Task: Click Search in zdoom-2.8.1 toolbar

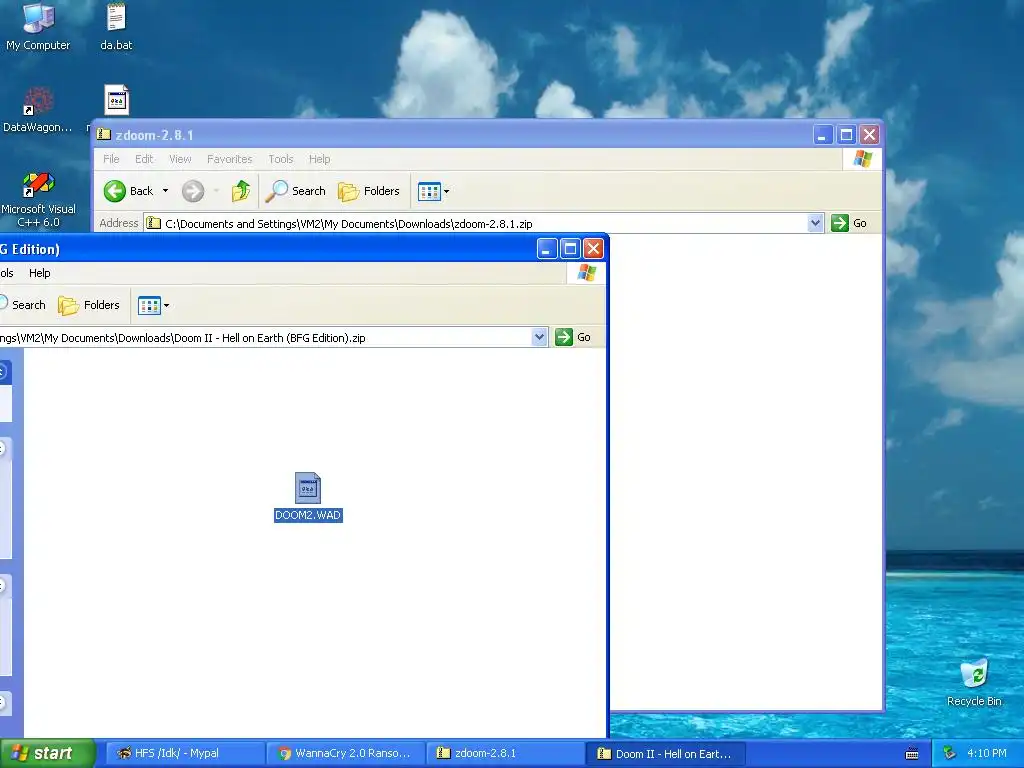Action: (x=295, y=191)
